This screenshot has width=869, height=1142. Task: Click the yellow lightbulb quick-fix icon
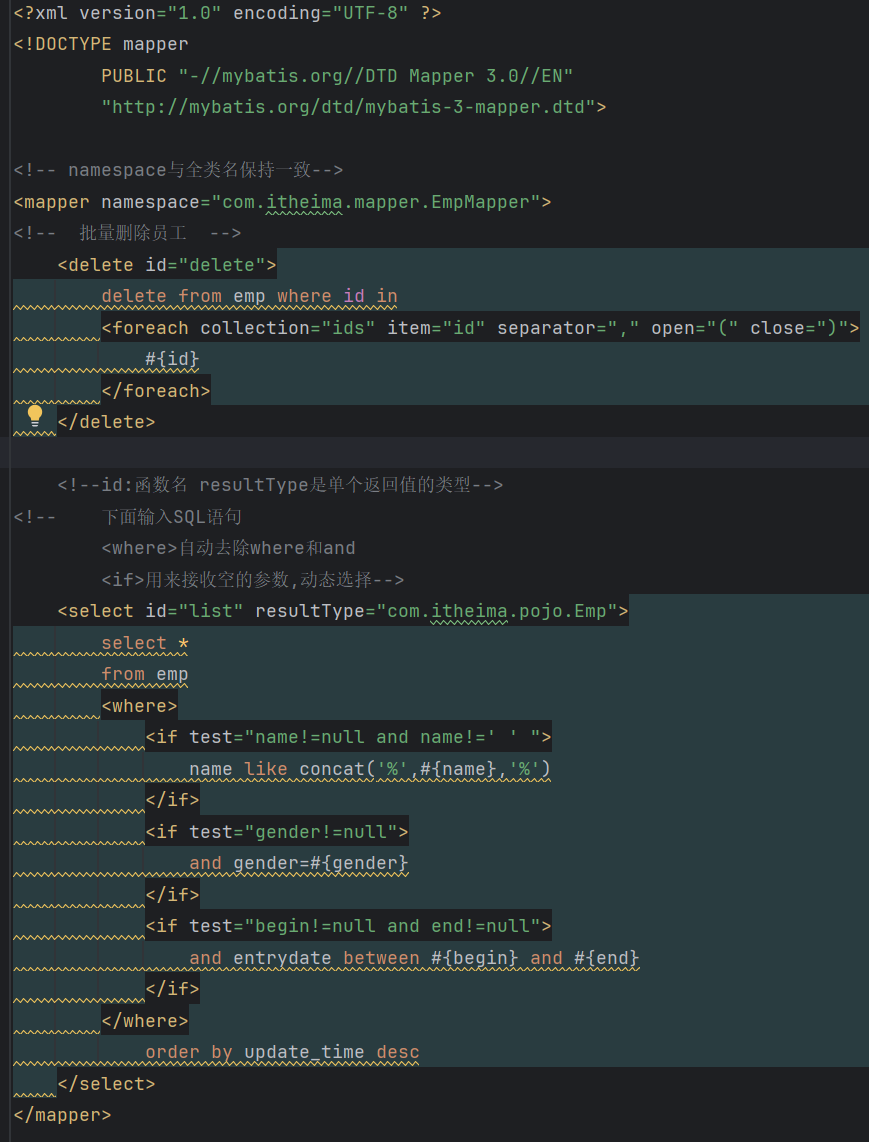coord(35,415)
